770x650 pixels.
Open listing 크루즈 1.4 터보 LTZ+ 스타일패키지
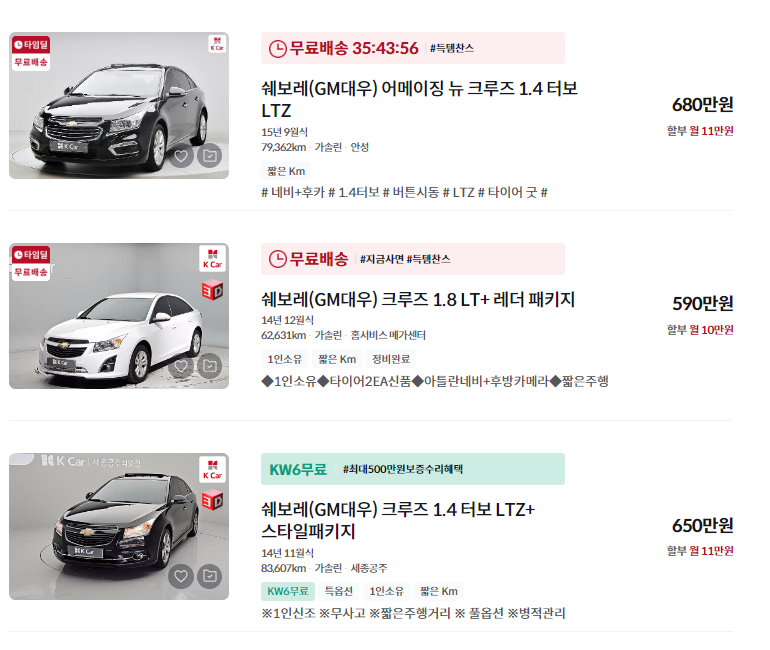pyautogui.click(x=398, y=520)
